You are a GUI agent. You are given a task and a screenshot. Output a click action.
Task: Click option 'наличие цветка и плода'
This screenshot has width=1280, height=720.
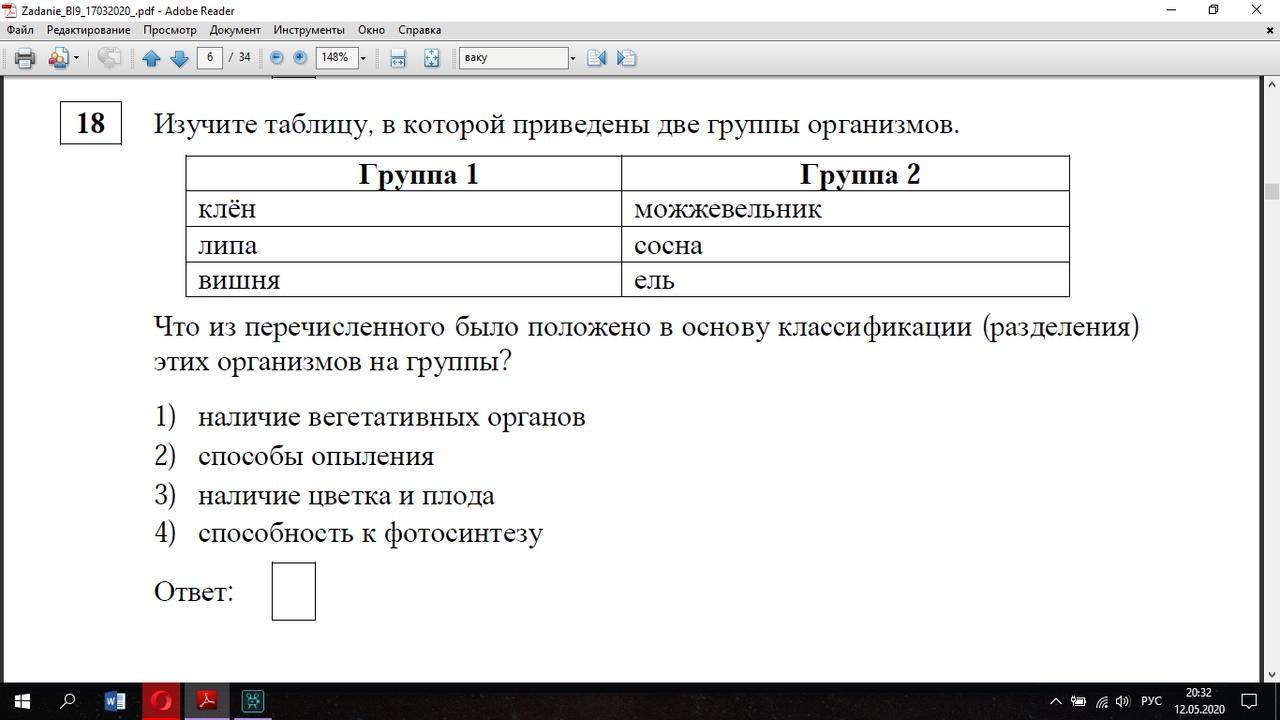[x=346, y=495]
